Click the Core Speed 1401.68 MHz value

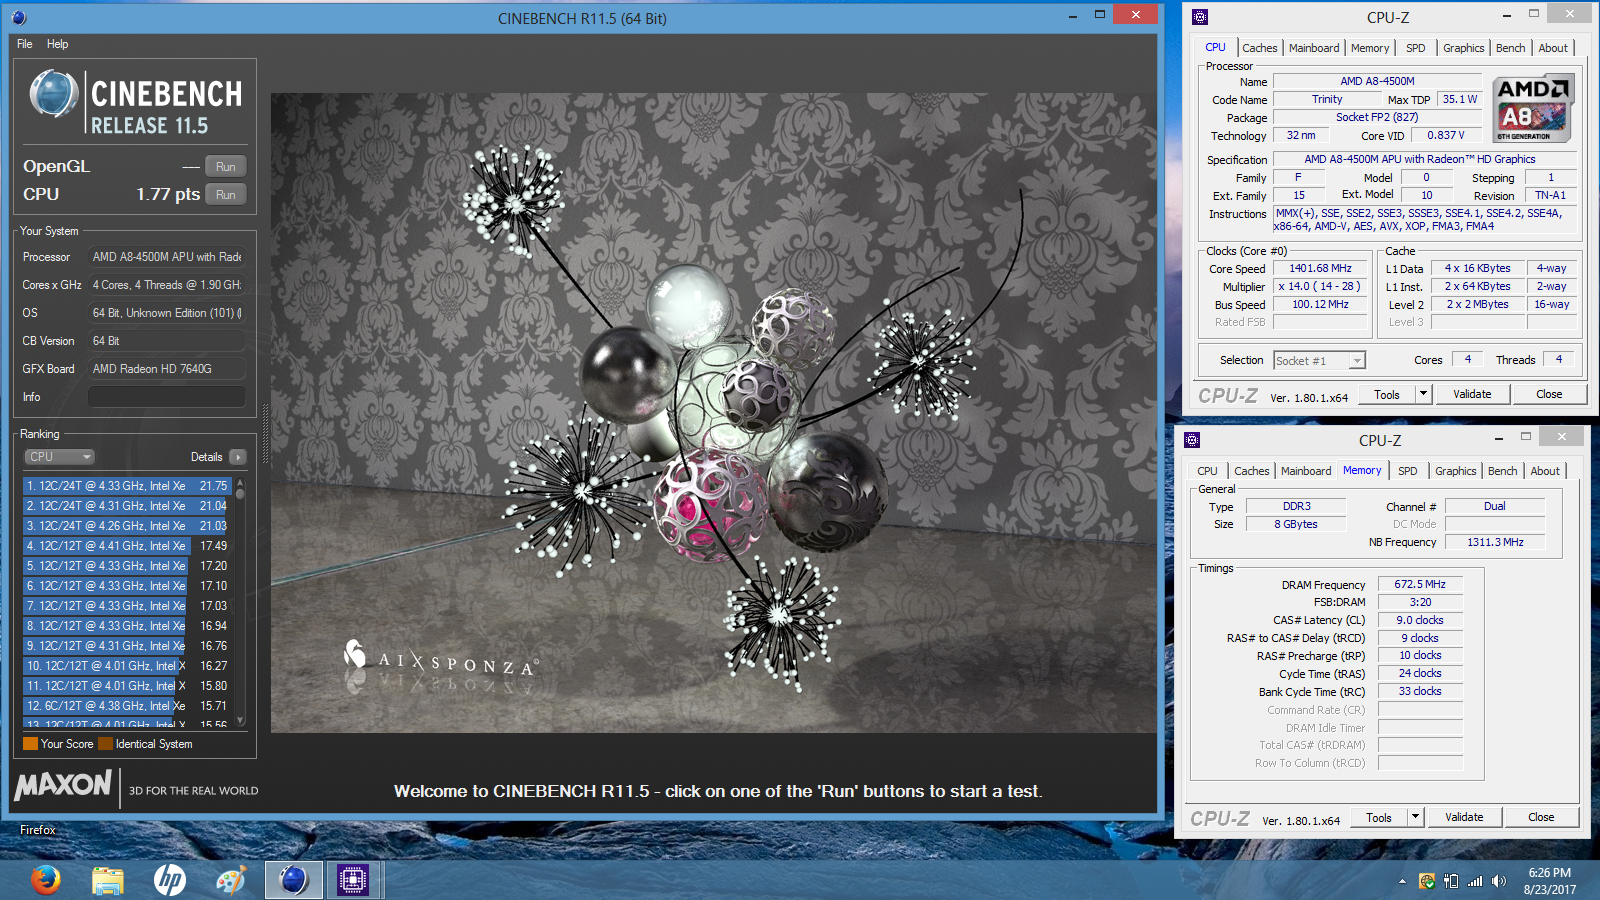click(1320, 269)
